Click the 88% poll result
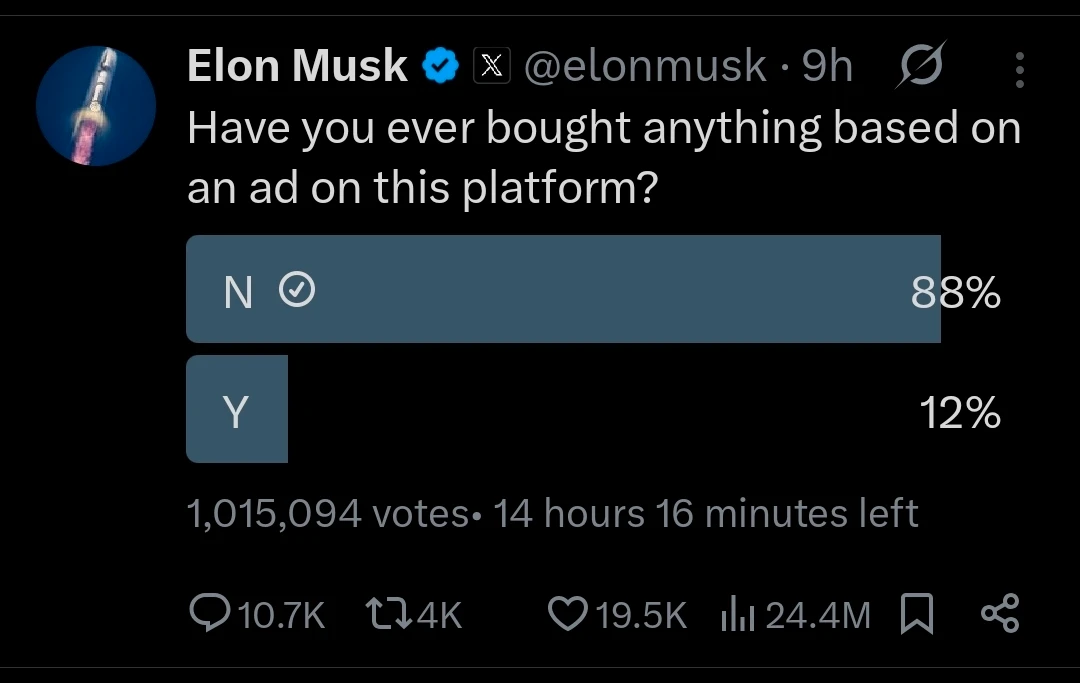 click(955, 293)
